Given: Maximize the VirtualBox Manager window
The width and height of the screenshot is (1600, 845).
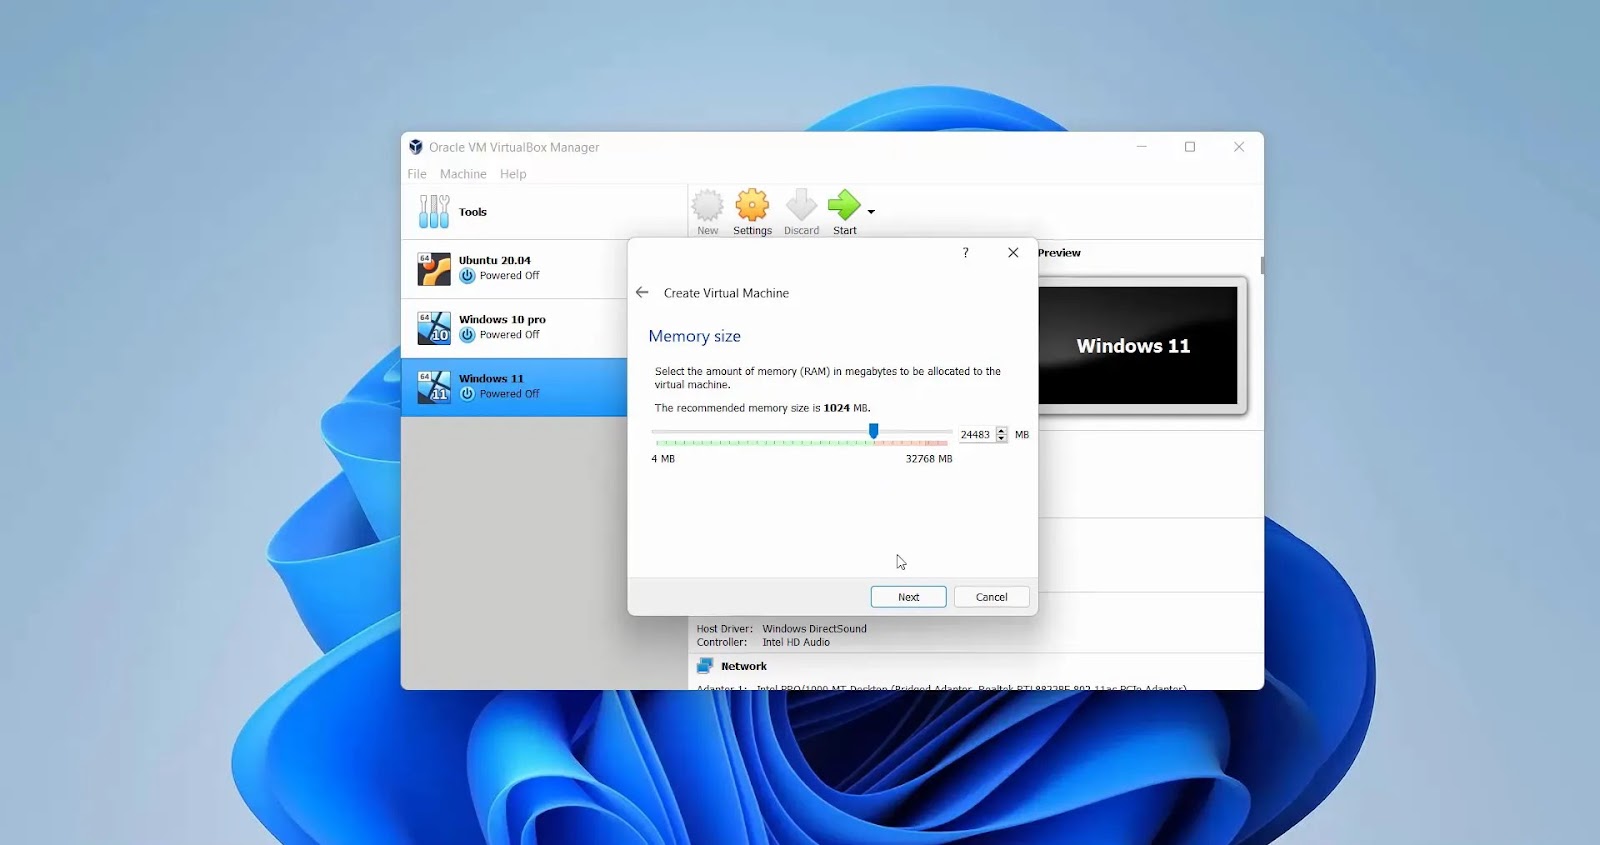Looking at the screenshot, I should (1190, 147).
